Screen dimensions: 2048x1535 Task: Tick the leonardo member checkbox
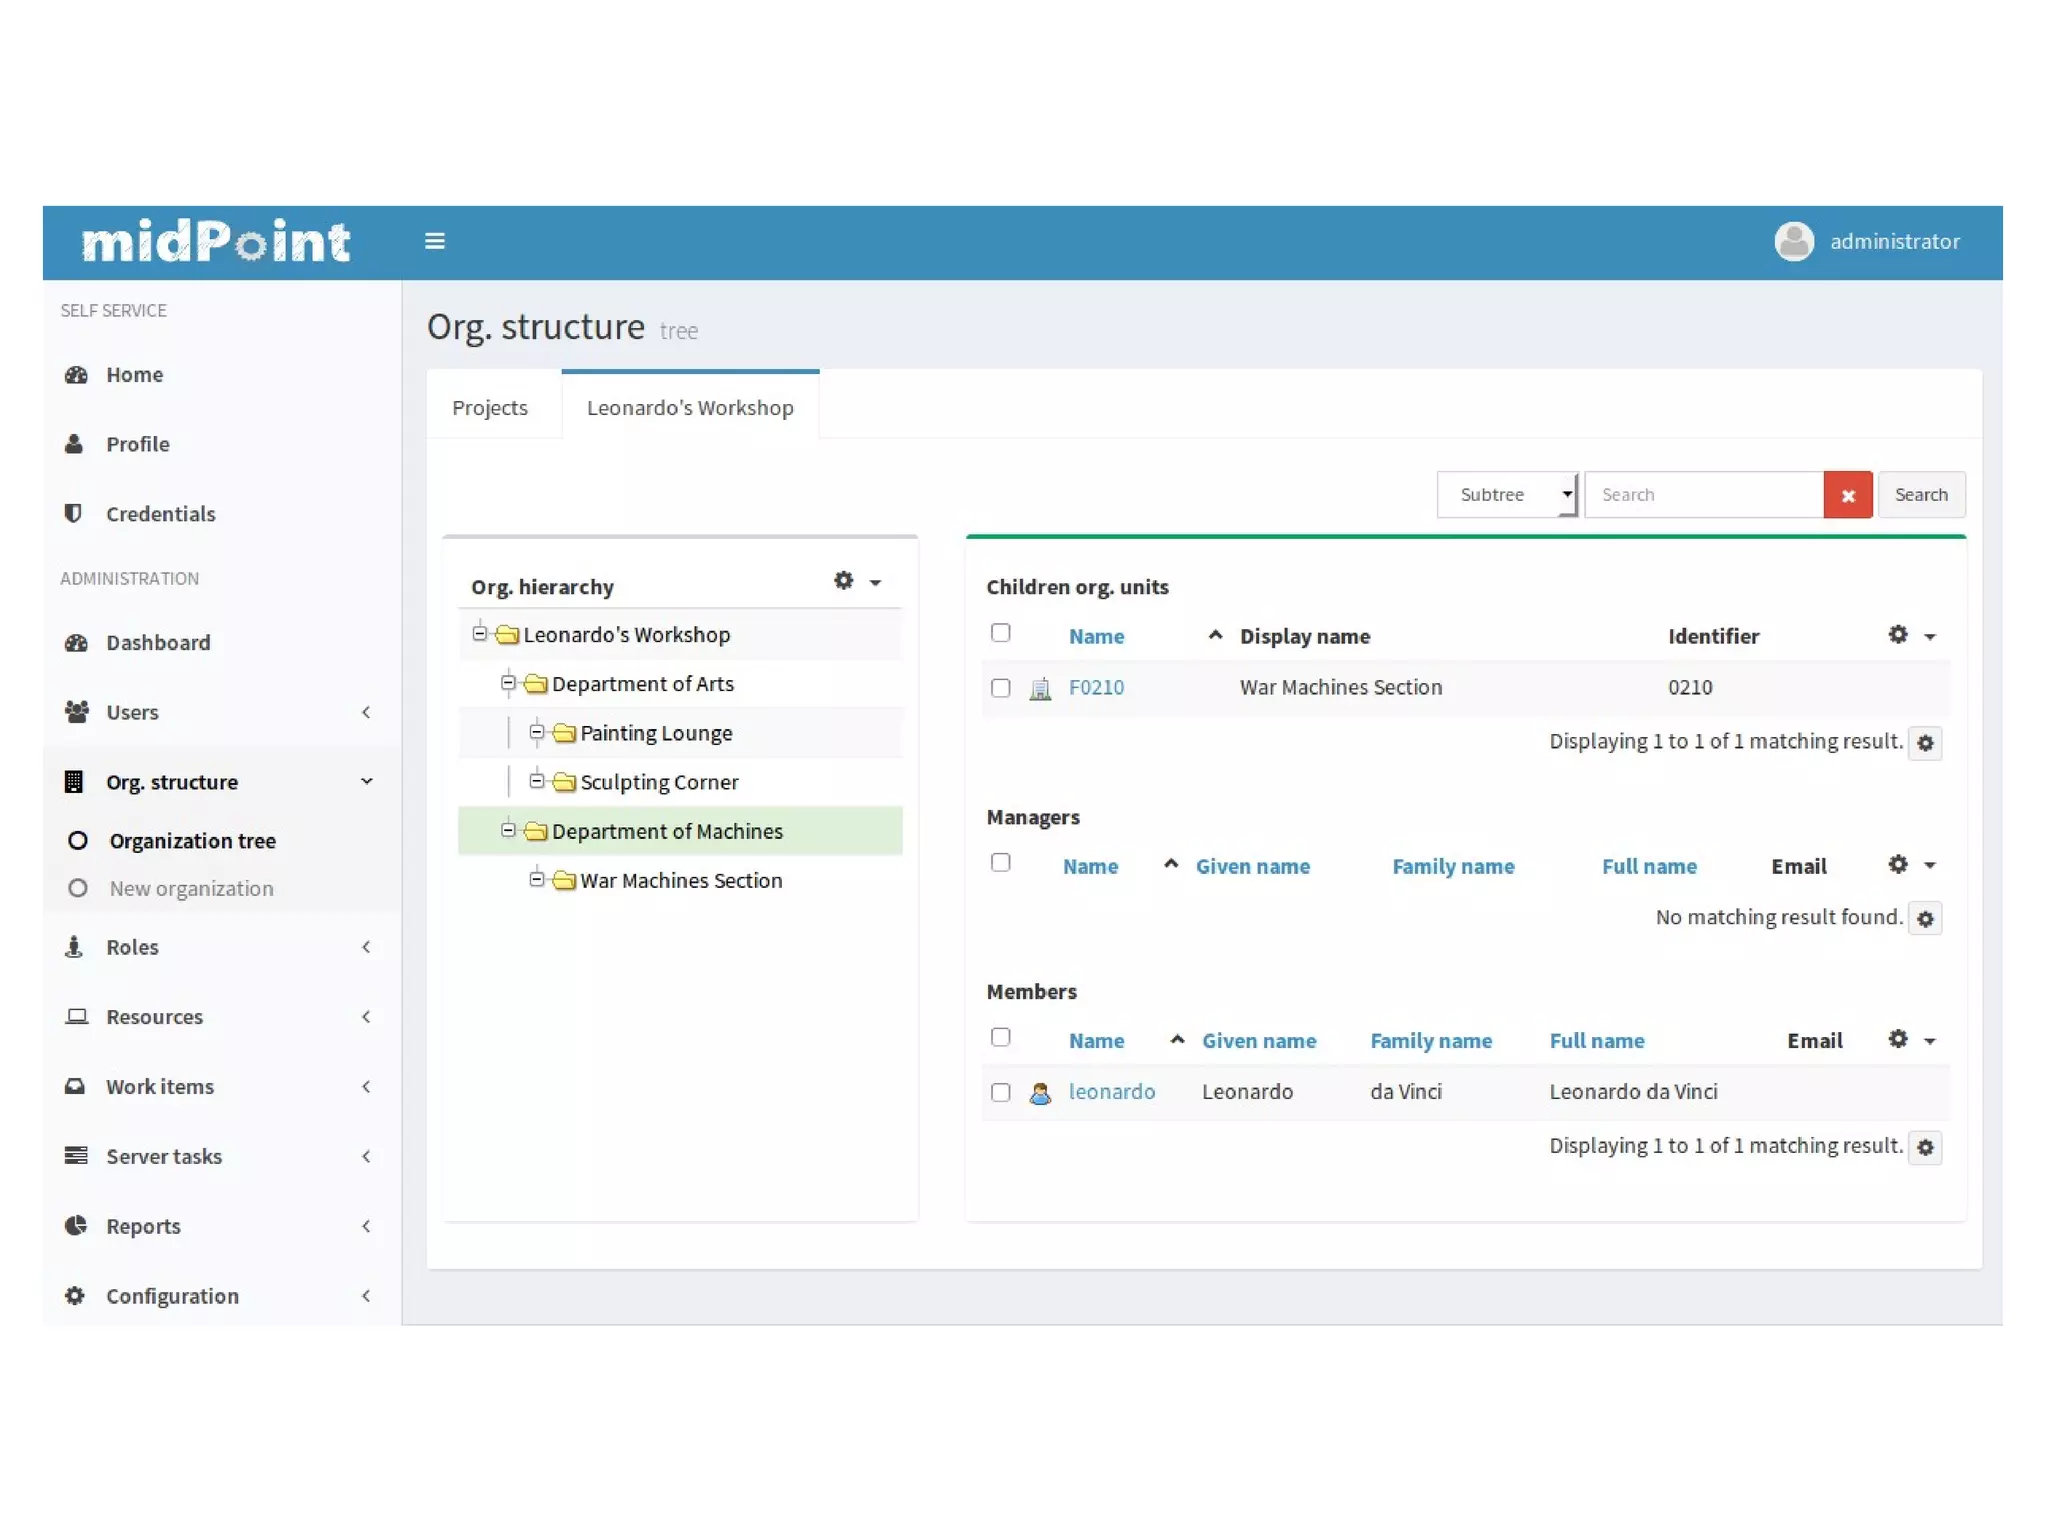point(1000,1092)
